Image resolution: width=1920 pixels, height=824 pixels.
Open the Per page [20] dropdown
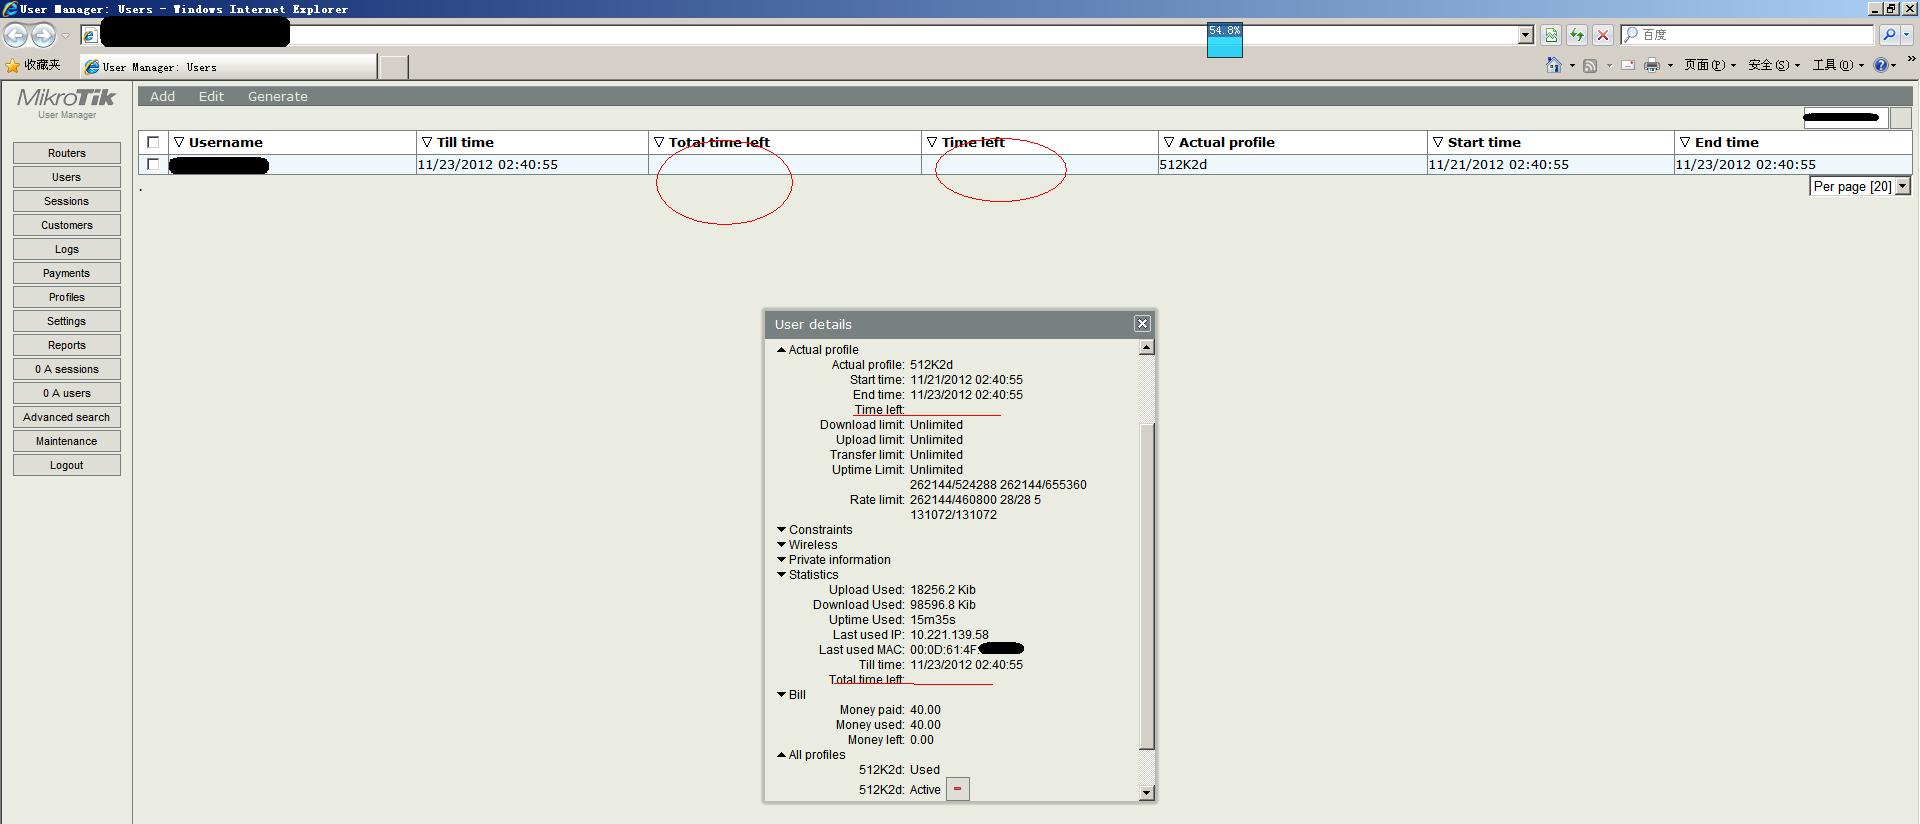(x=1860, y=186)
